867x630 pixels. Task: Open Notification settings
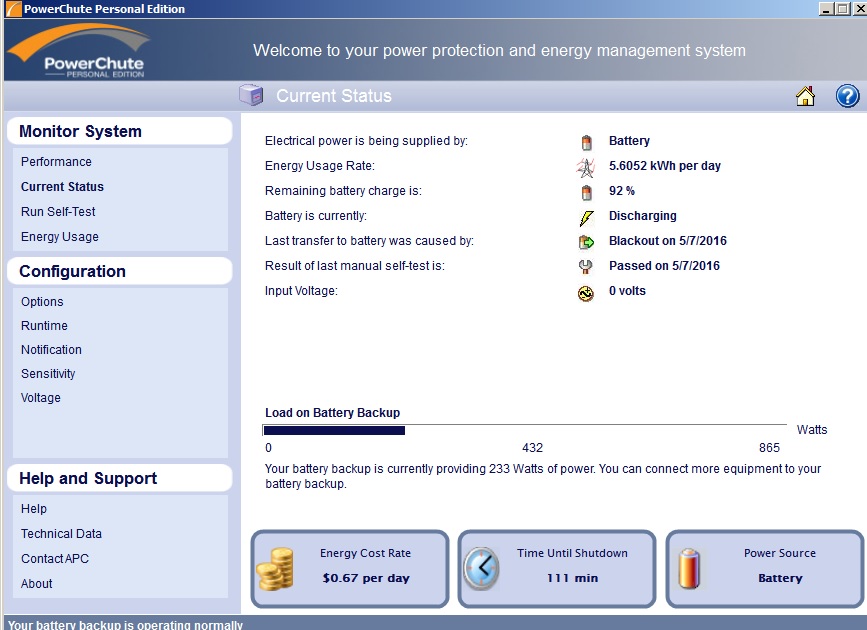click(x=51, y=350)
